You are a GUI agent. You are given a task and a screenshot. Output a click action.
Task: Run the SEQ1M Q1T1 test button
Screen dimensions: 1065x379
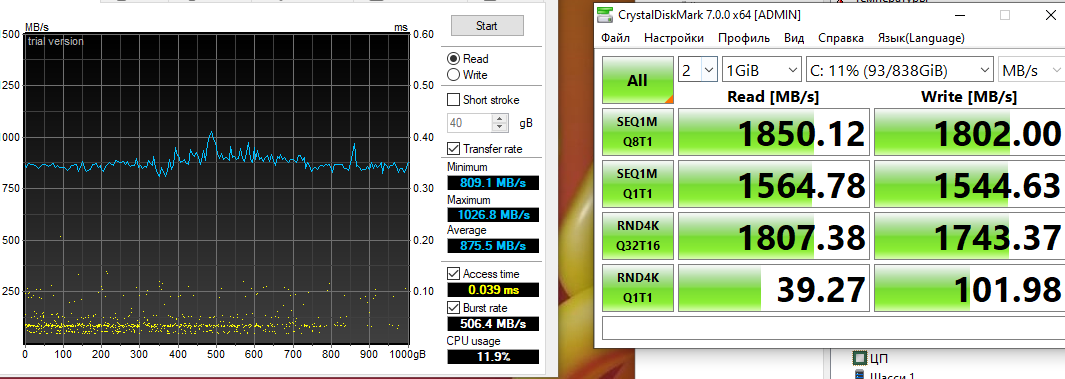(638, 184)
